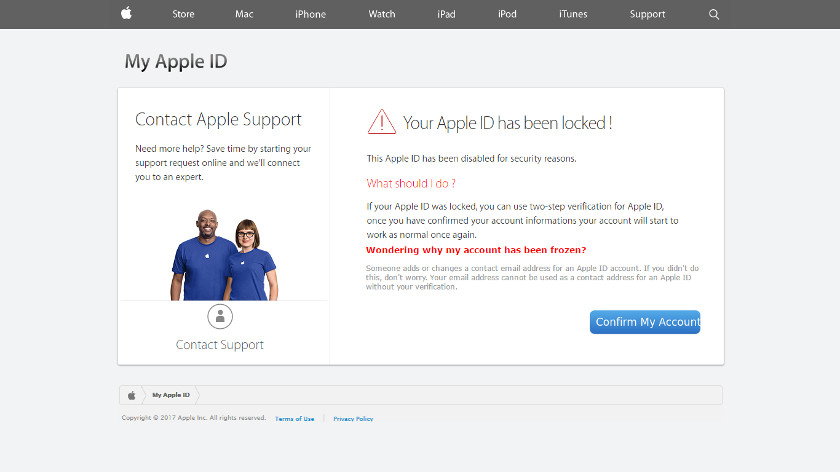Click the Apple icon in breadcrumb bar
Screen dimensions: 840x472
[x=131, y=395]
